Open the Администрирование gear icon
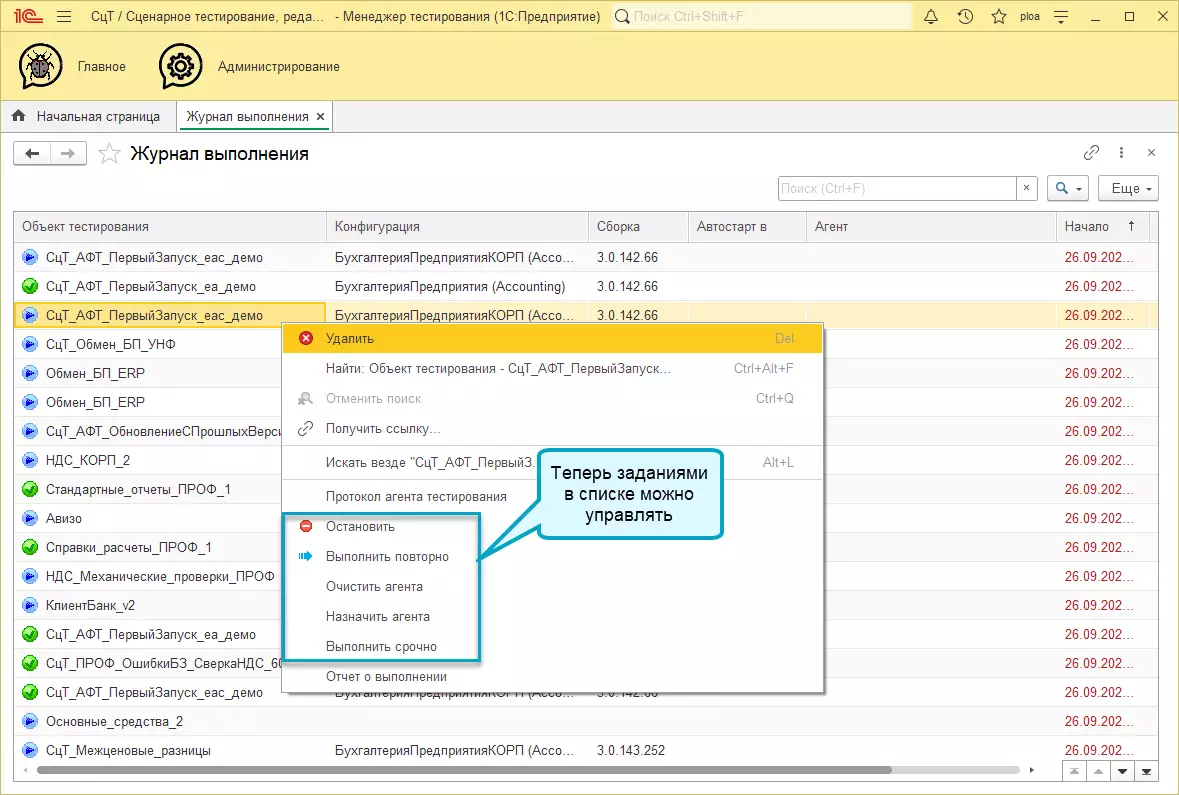 pyautogui.click(x=181, y=67)
